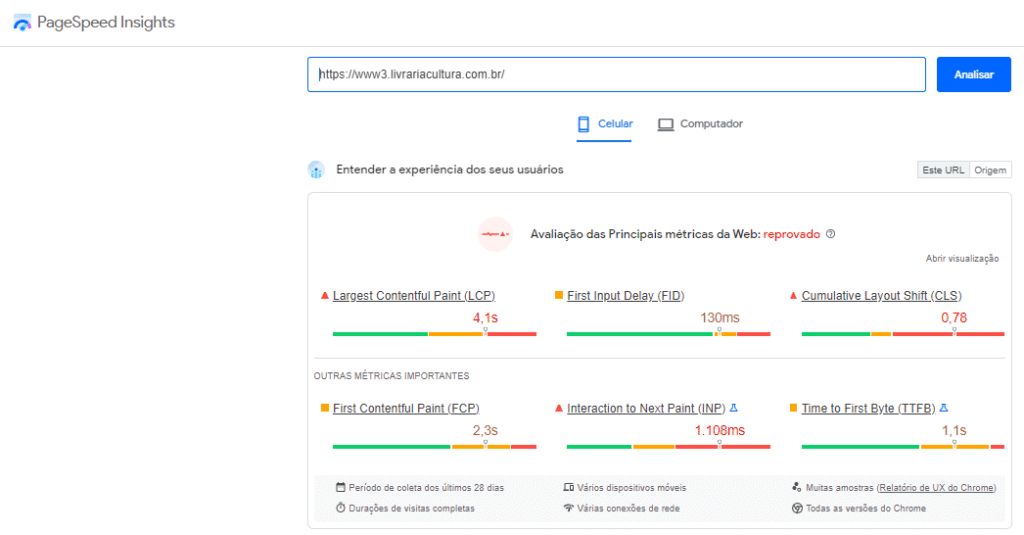Click the Cumulative Layout Shift distribution bar

click(x=903, y=333)
